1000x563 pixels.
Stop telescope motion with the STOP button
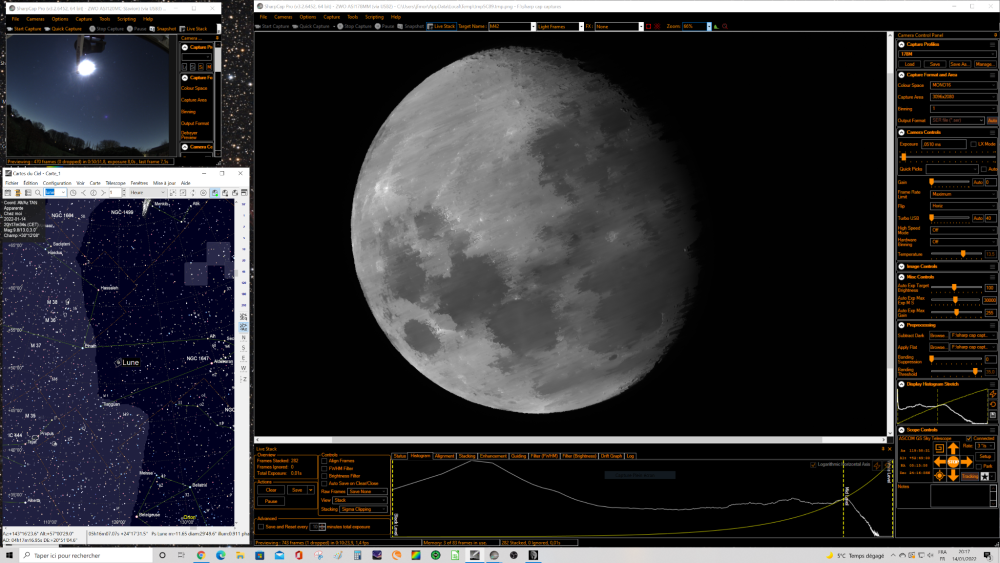(x=953, y=462)
